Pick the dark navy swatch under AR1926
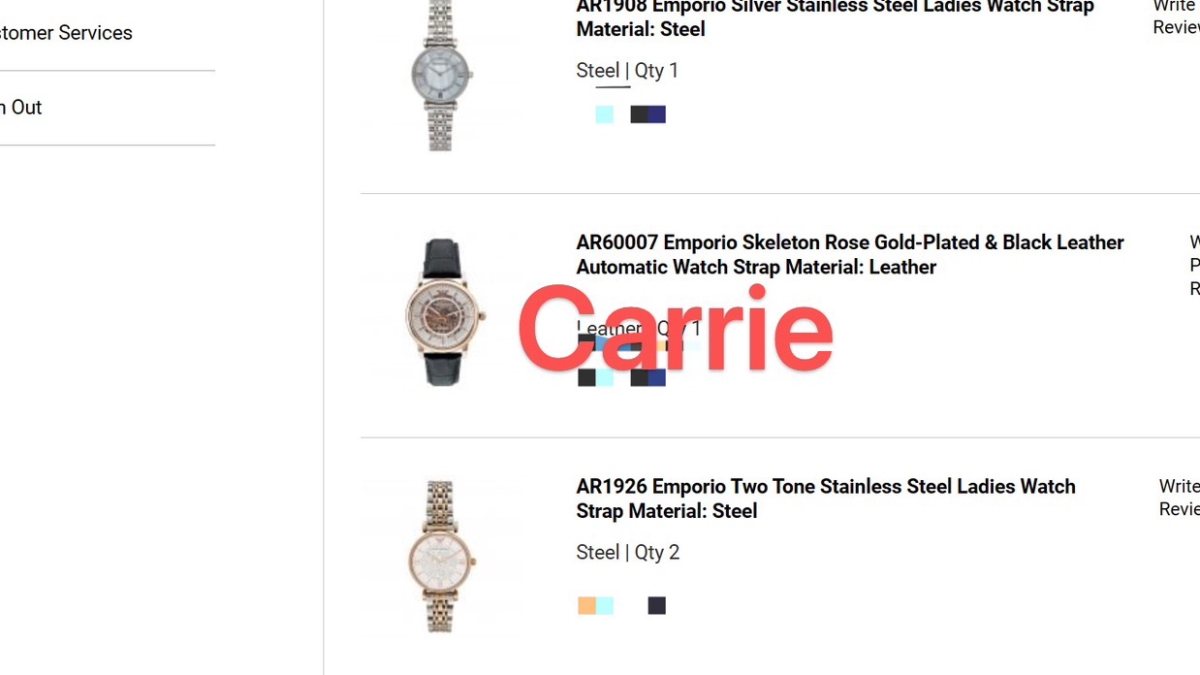This screenshot has height=675, width=1200. click(x=656, y=605)
